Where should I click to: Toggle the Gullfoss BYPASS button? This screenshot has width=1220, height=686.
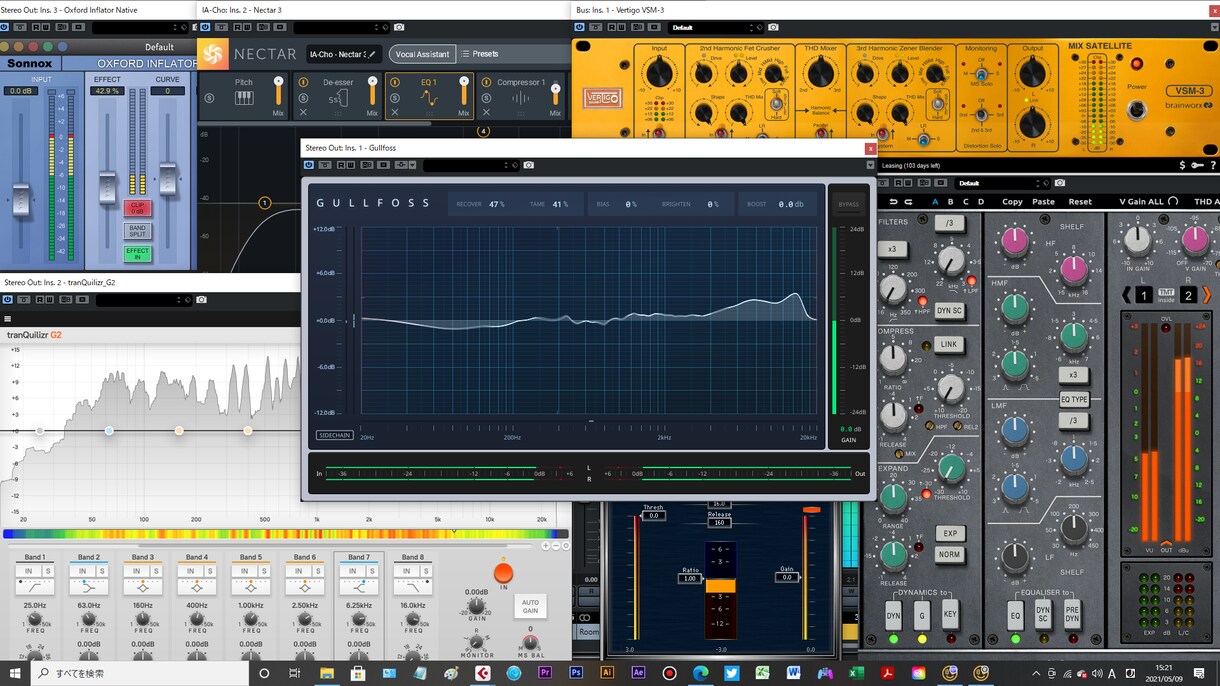pos(848,204)
